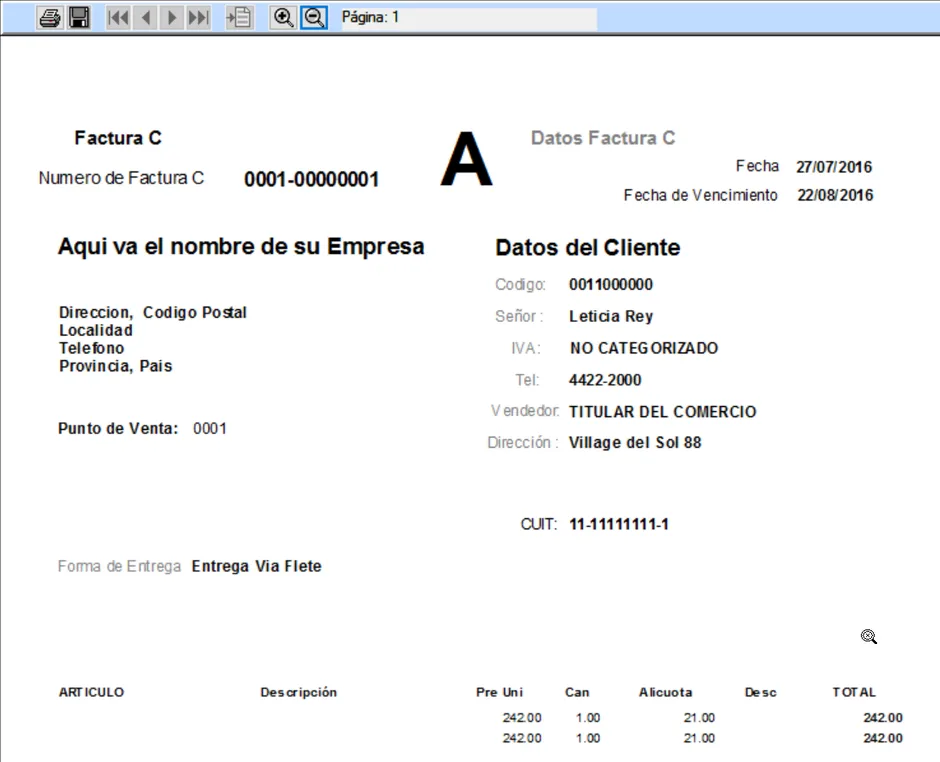Image resolution: width=940 pixels, height=762 pixels.
Task: Click the Pre Uni column header
Action: tap(499, 692)
